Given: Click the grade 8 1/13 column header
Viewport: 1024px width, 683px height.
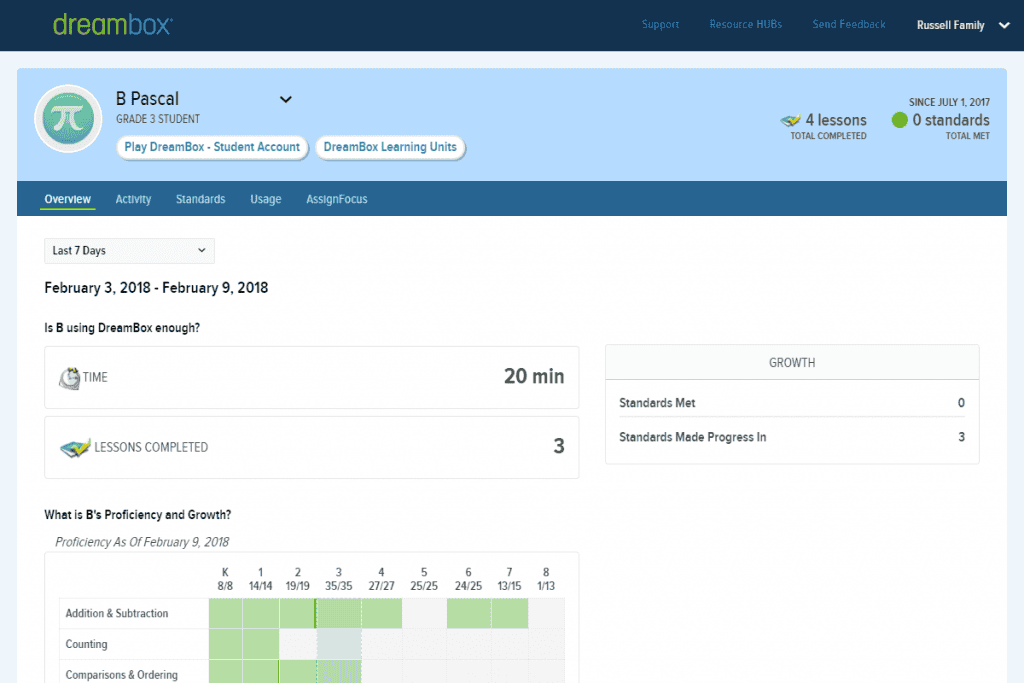Looking at the screenshot, I should tap(546, 579).
